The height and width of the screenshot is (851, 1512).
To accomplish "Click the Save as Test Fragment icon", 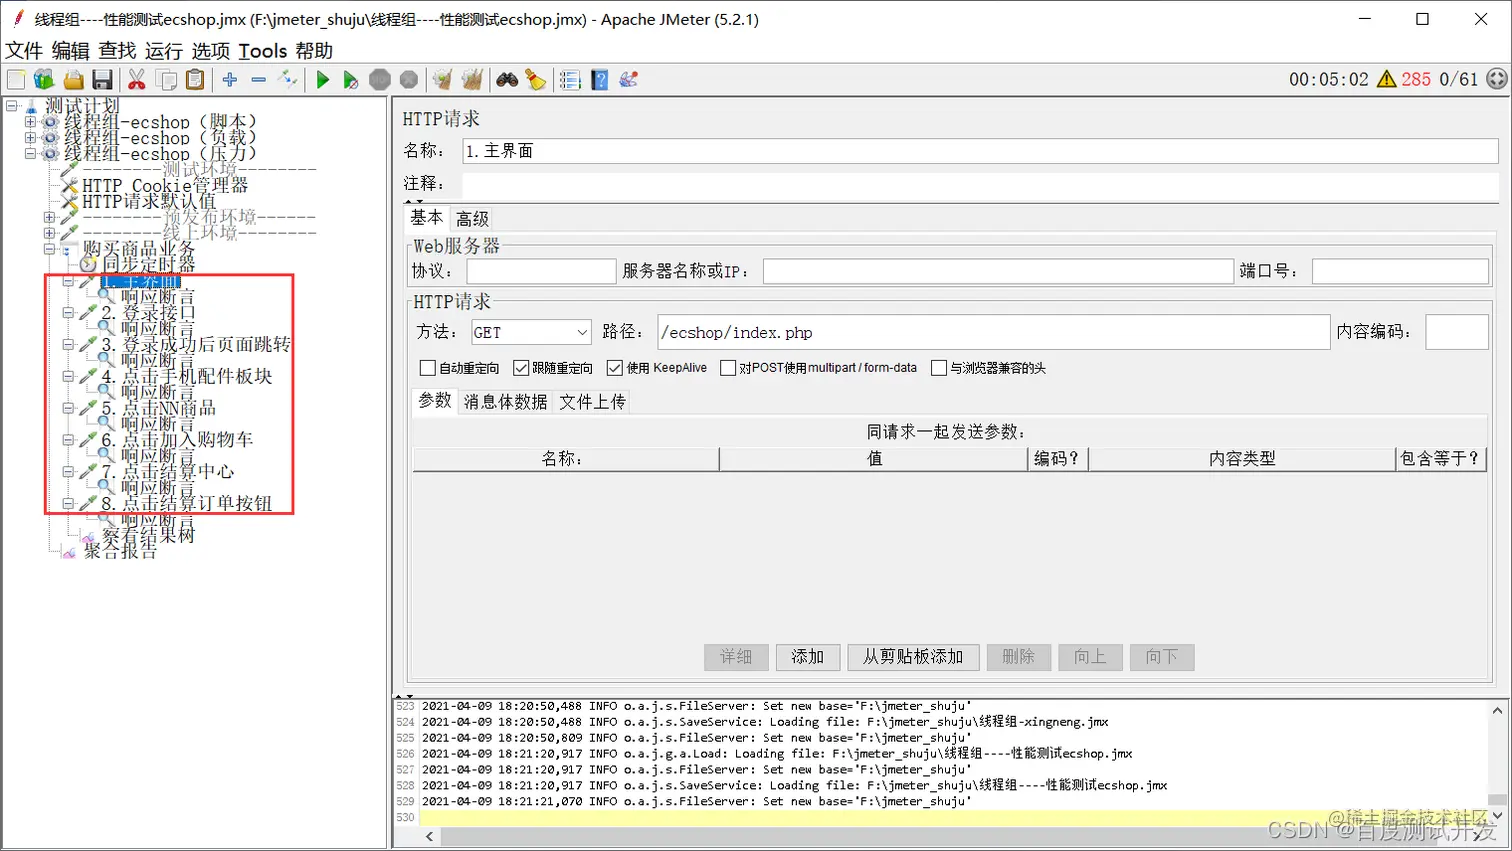I will point(629,80).
